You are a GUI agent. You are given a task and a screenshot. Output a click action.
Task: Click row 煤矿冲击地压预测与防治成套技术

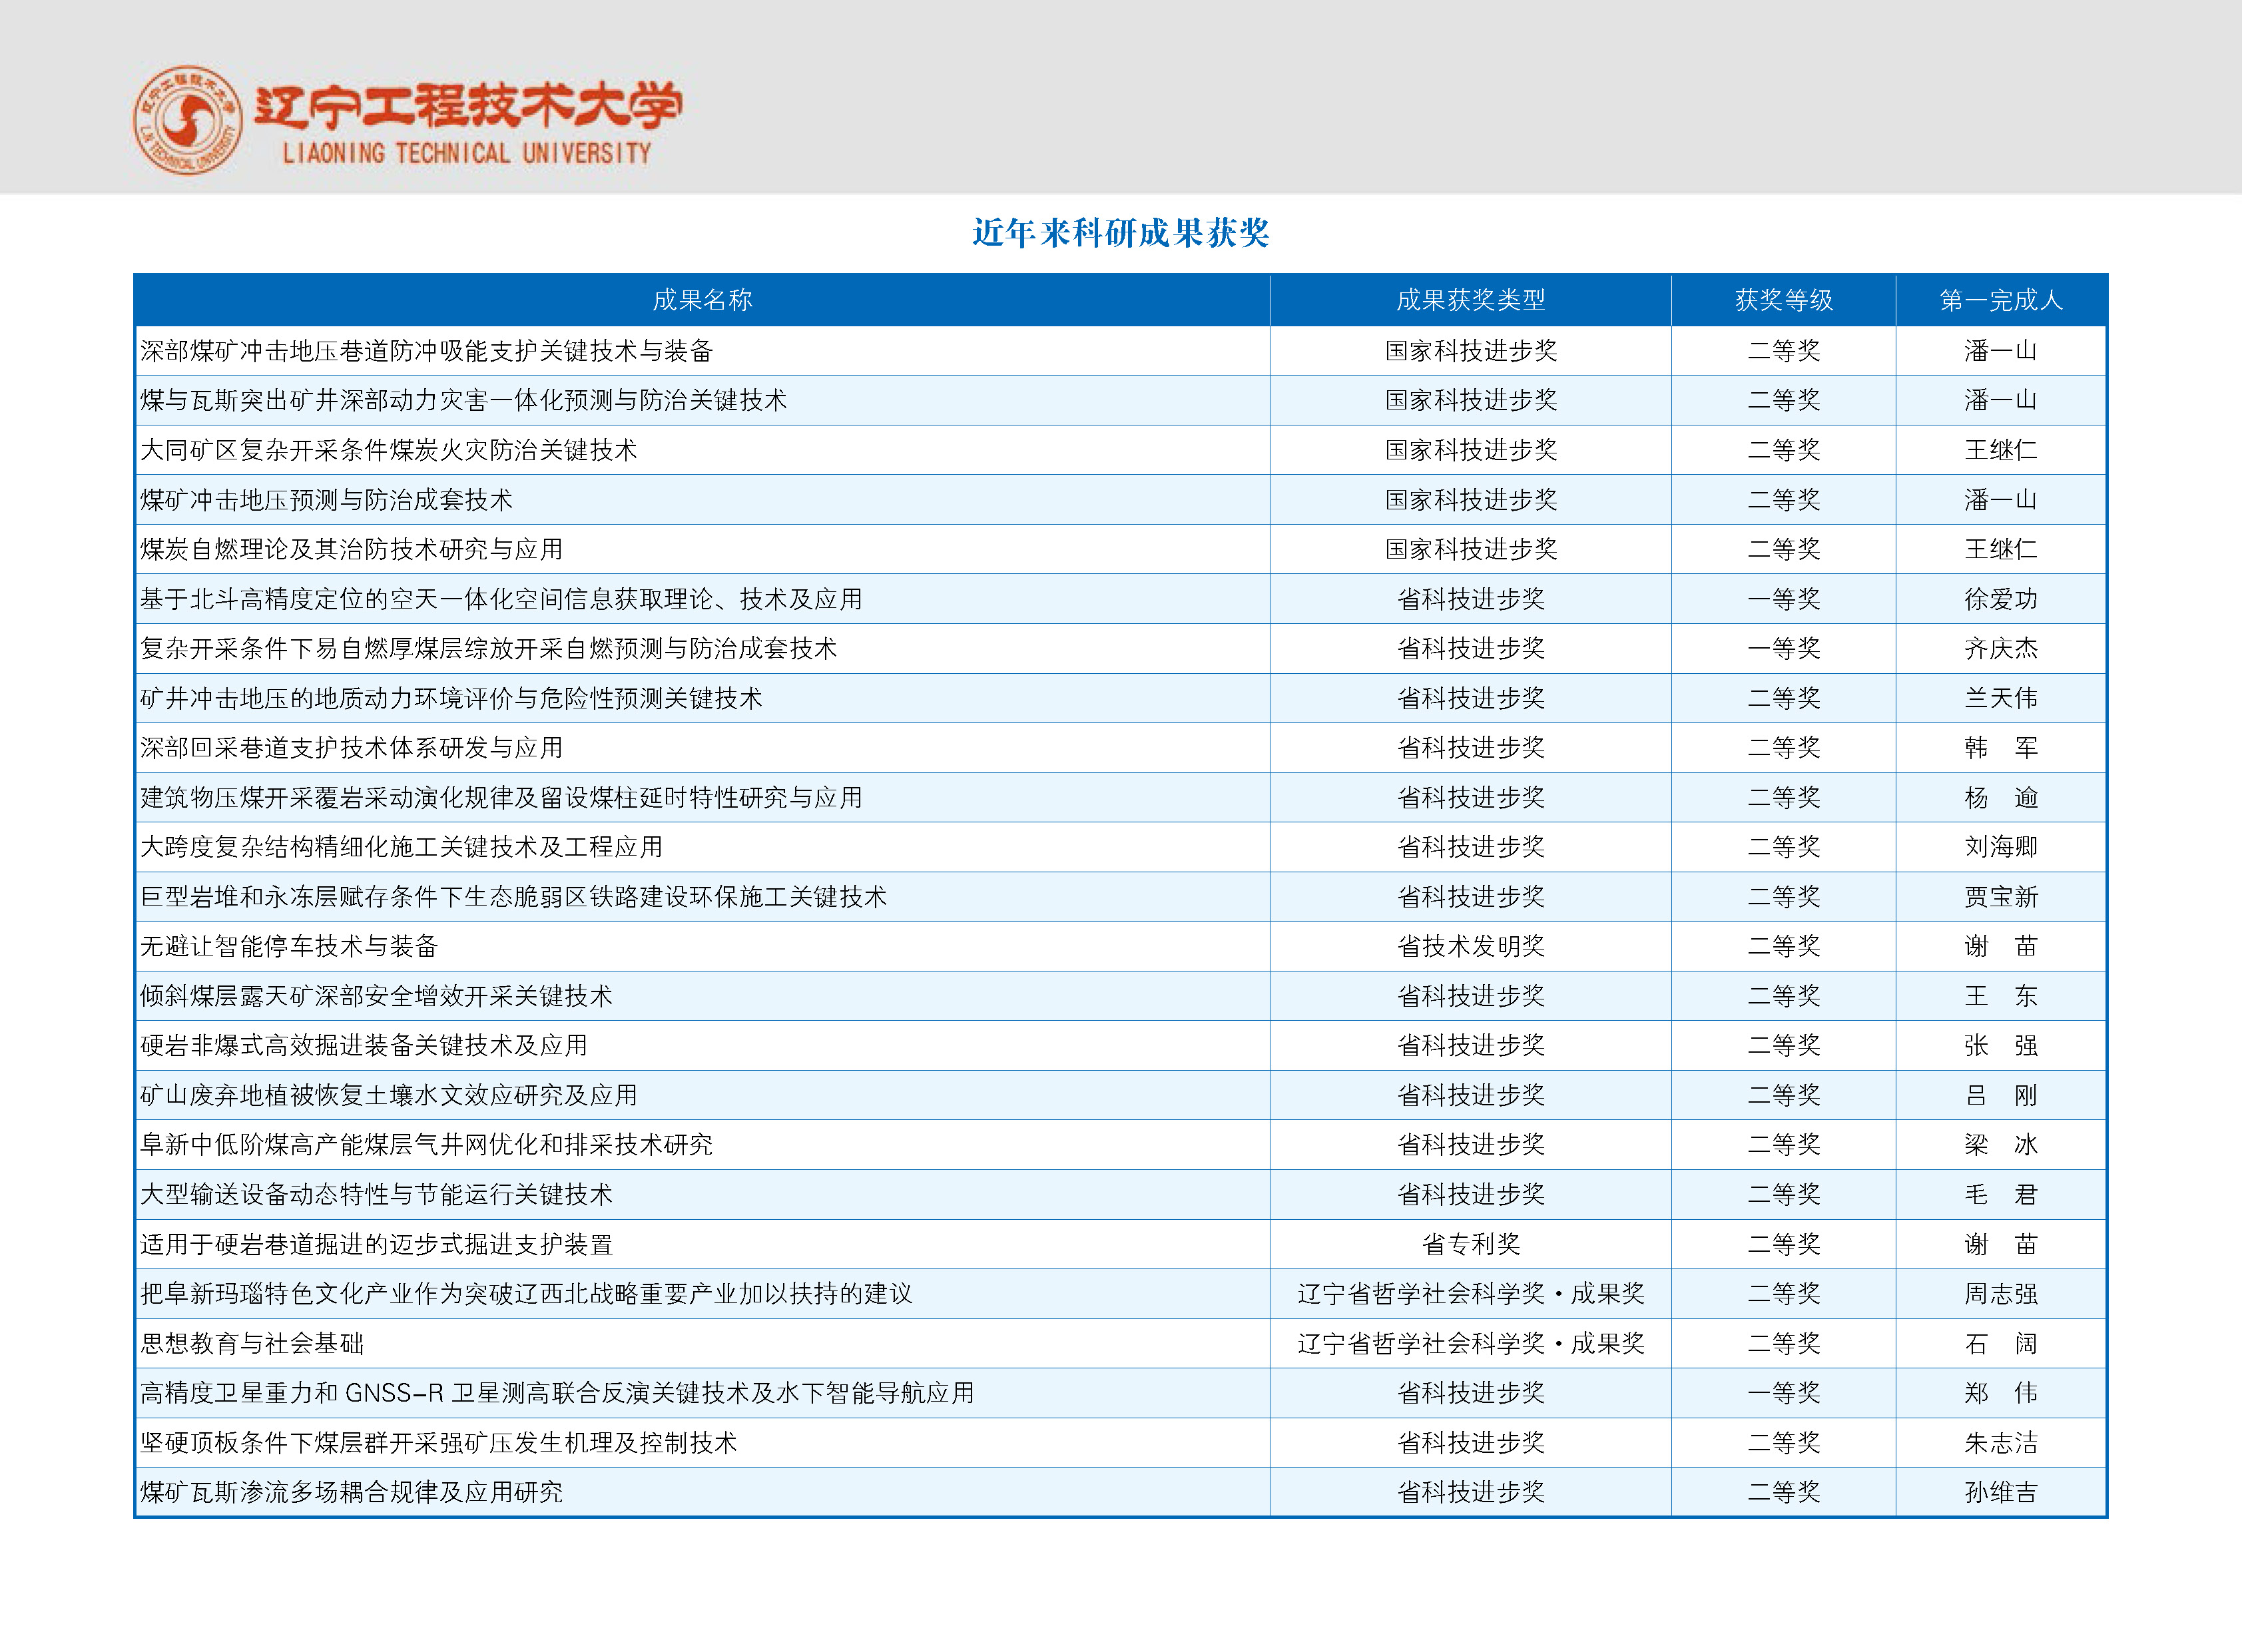(x=1120, y=500)
